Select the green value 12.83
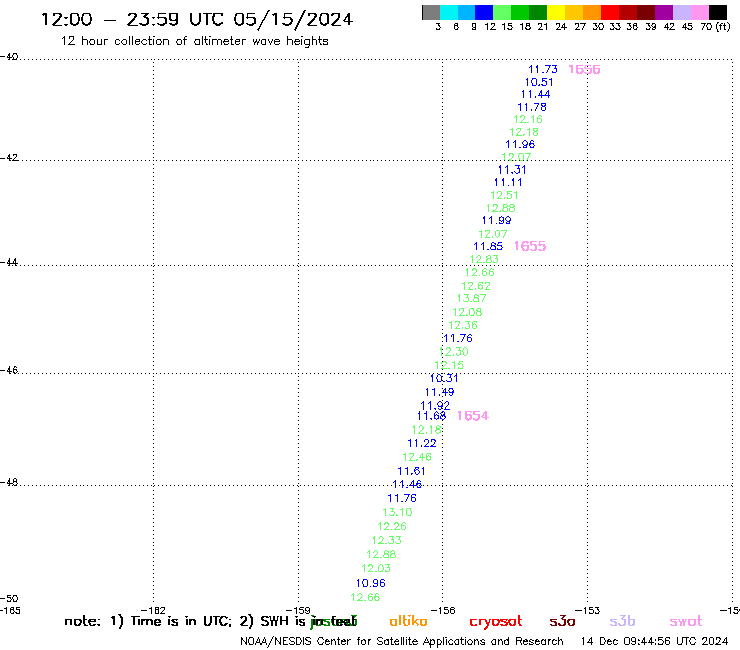The image size is (740, 650). pos(484,260)
